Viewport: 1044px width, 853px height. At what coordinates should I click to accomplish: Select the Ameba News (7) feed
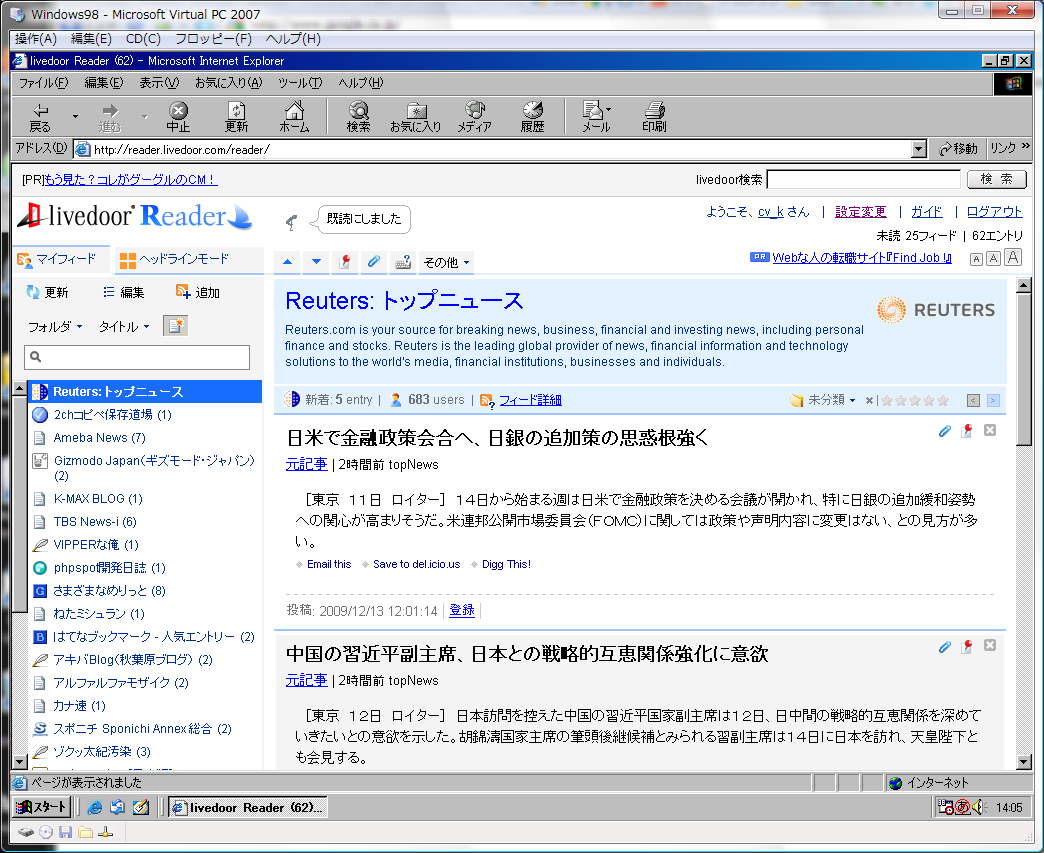99,438
